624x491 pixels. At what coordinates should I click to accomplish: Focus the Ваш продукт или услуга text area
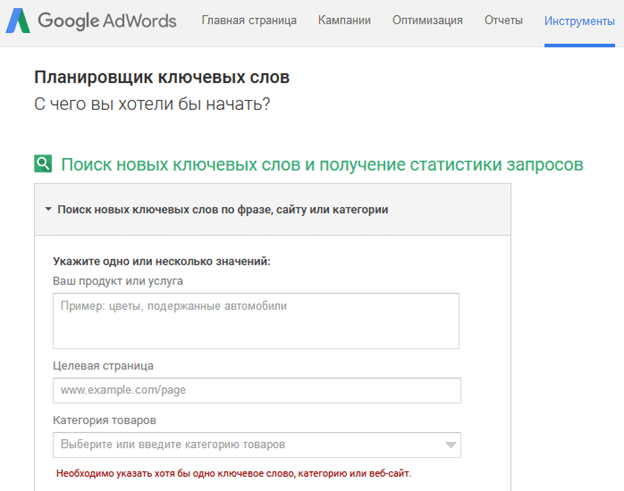256,321
